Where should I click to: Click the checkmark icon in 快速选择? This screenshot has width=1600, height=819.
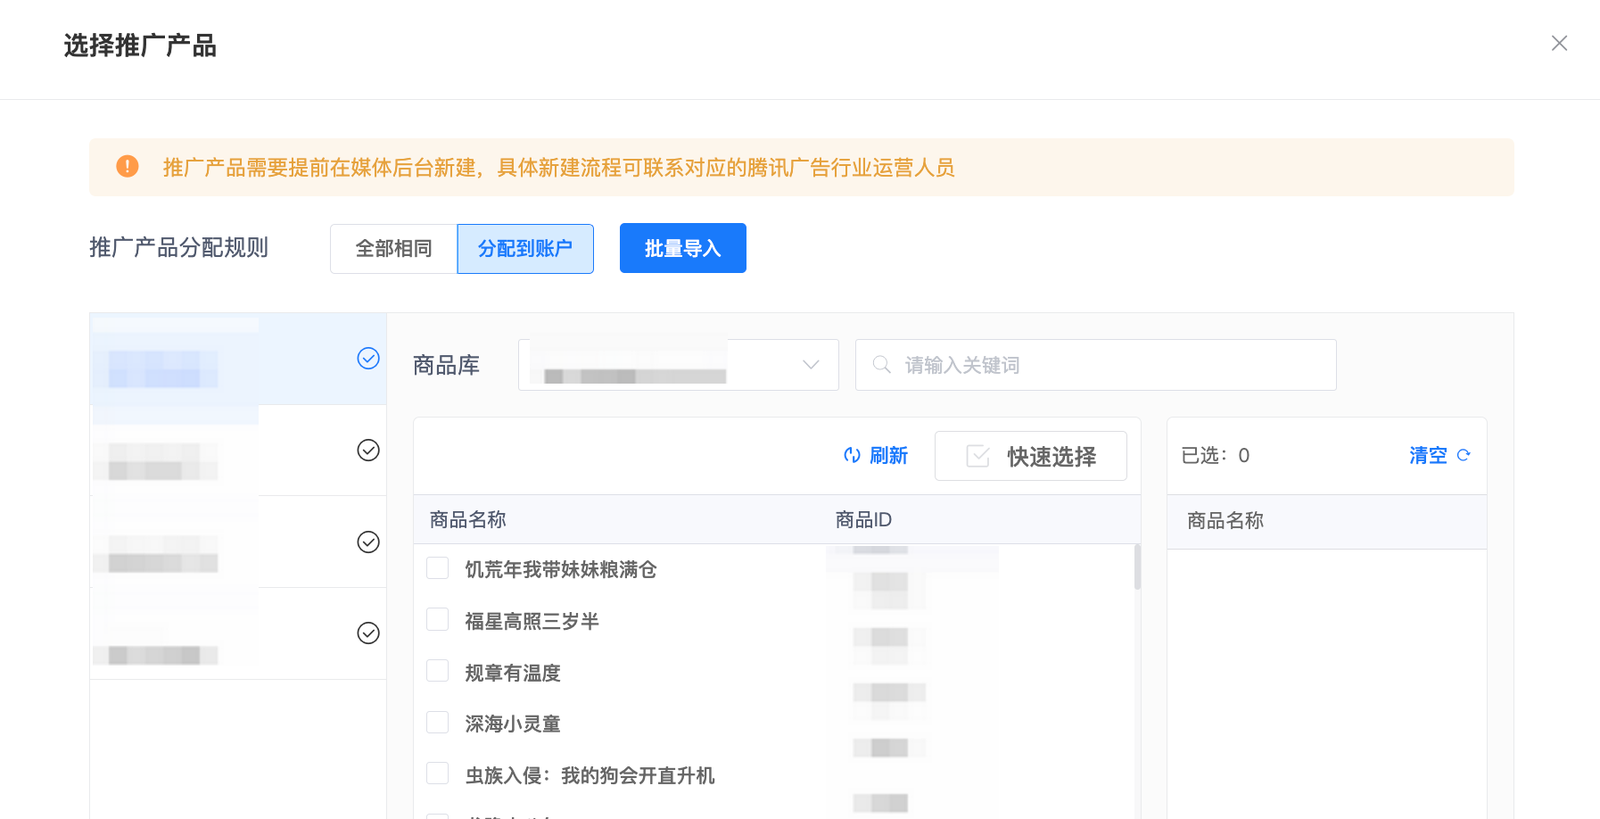click(x=978, y=456)
